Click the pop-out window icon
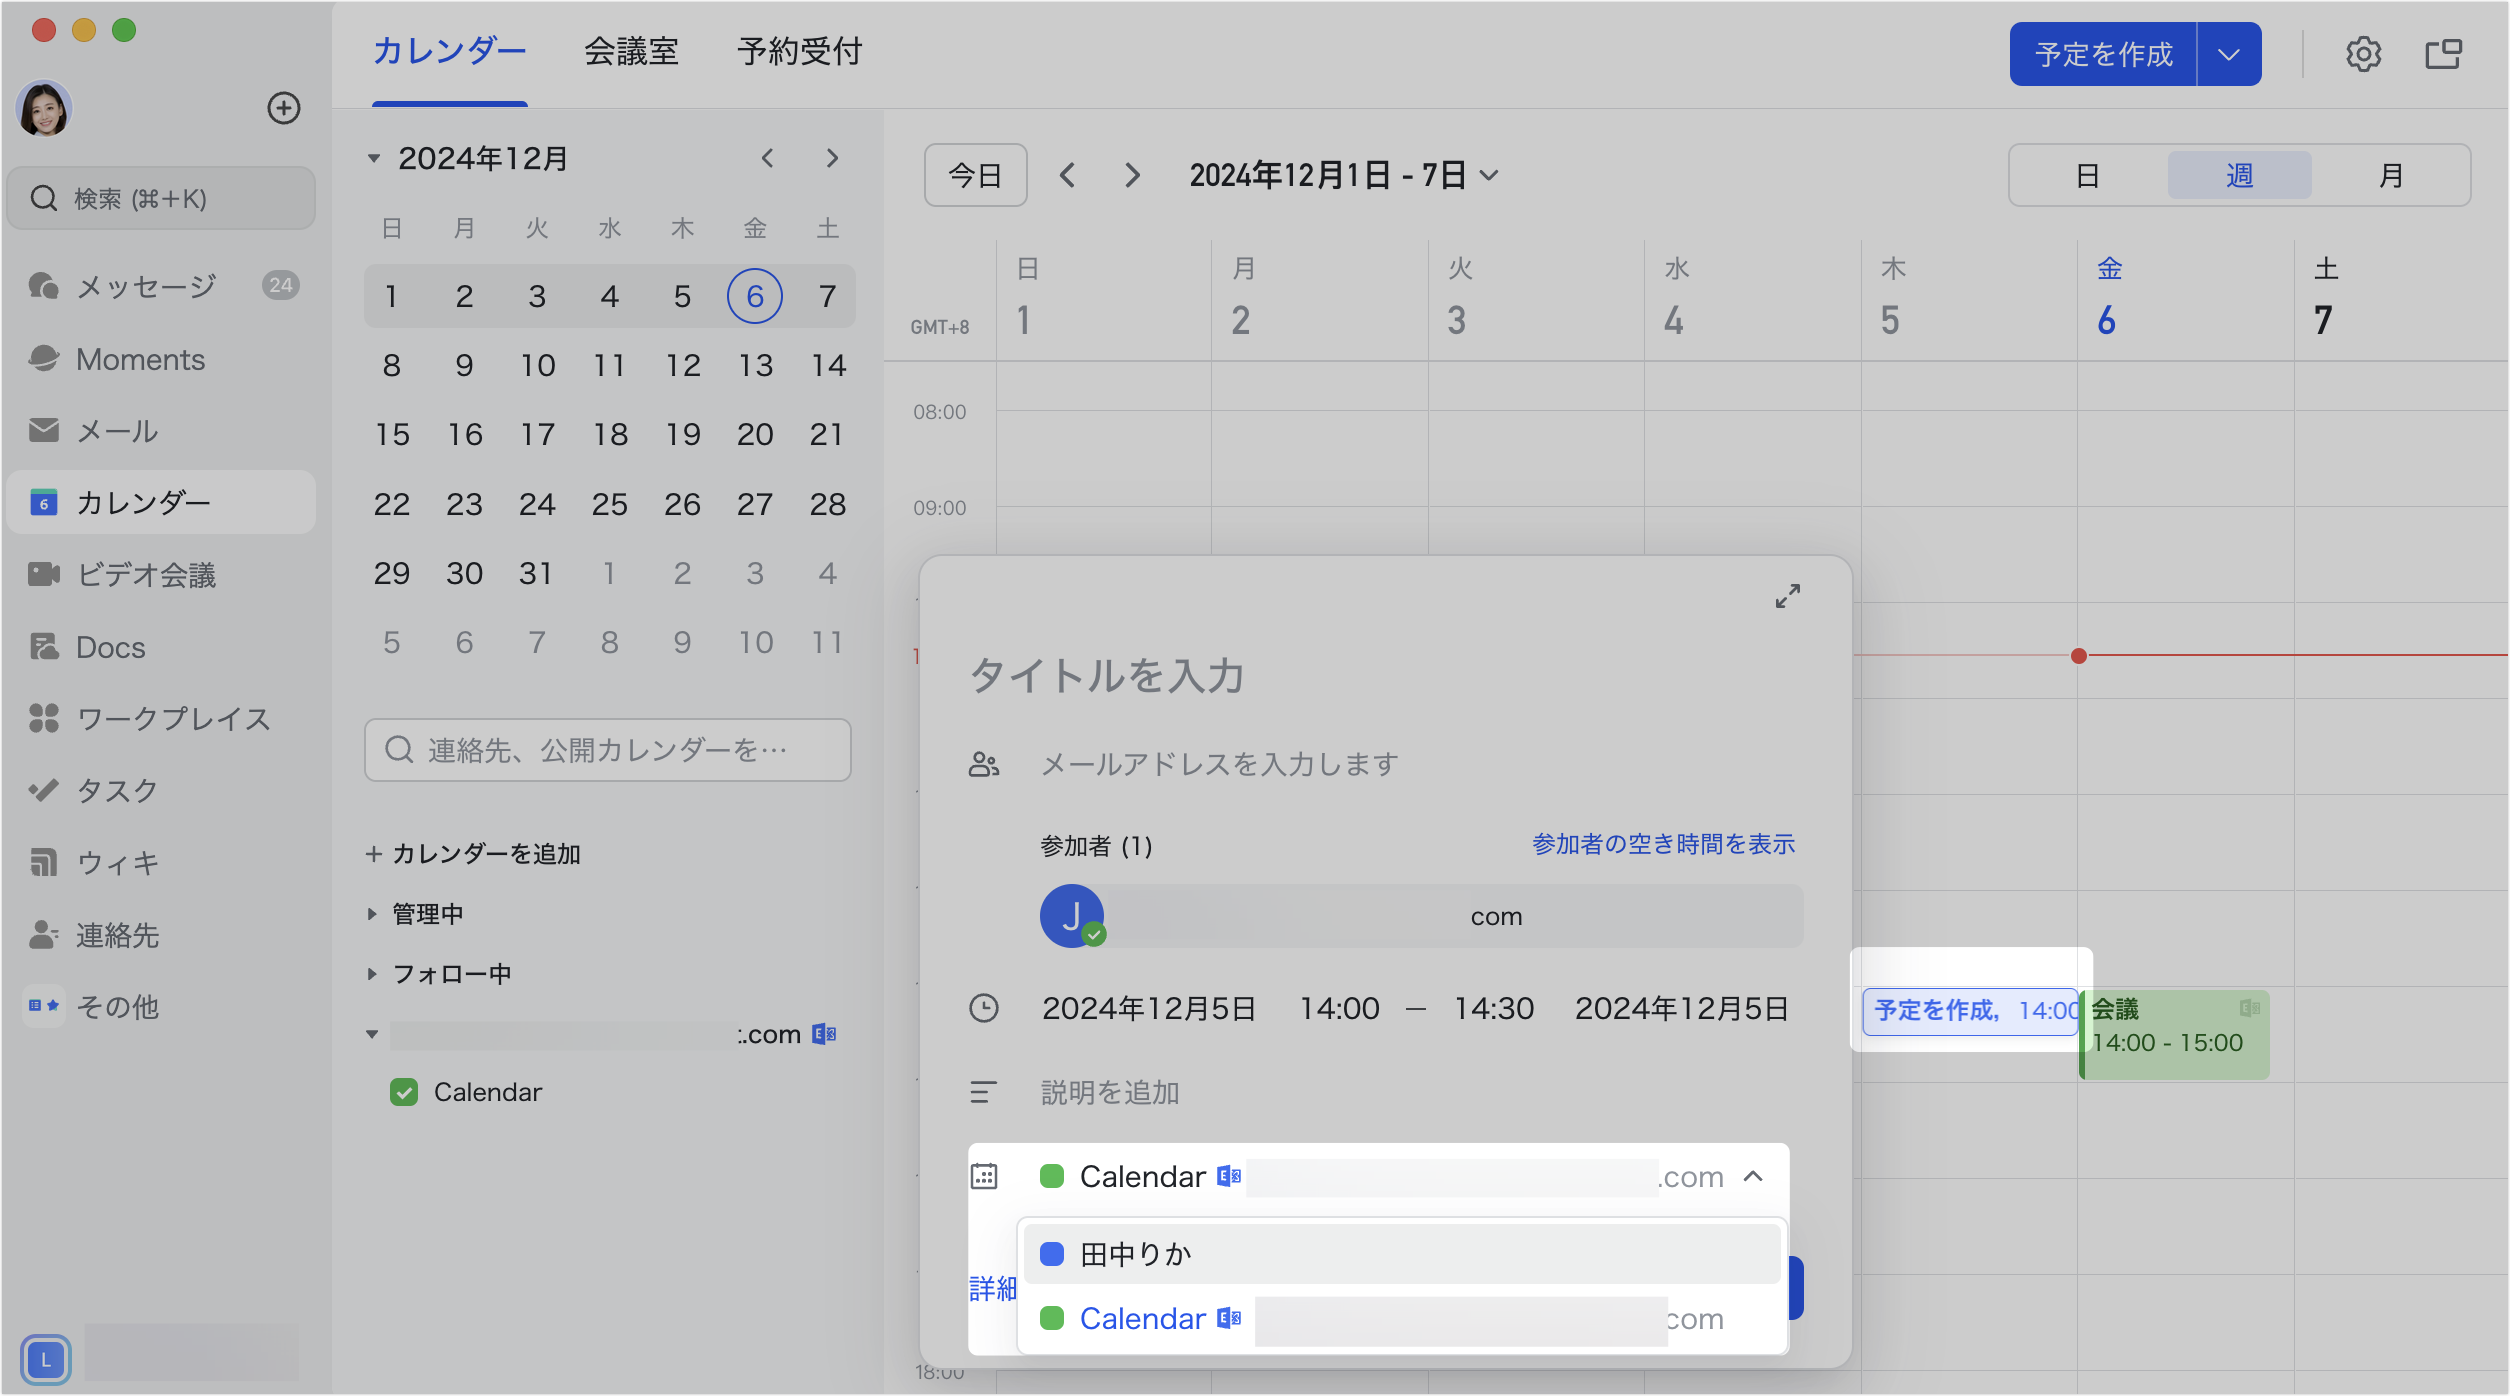2510x1396 pixels. [2443, 54]
